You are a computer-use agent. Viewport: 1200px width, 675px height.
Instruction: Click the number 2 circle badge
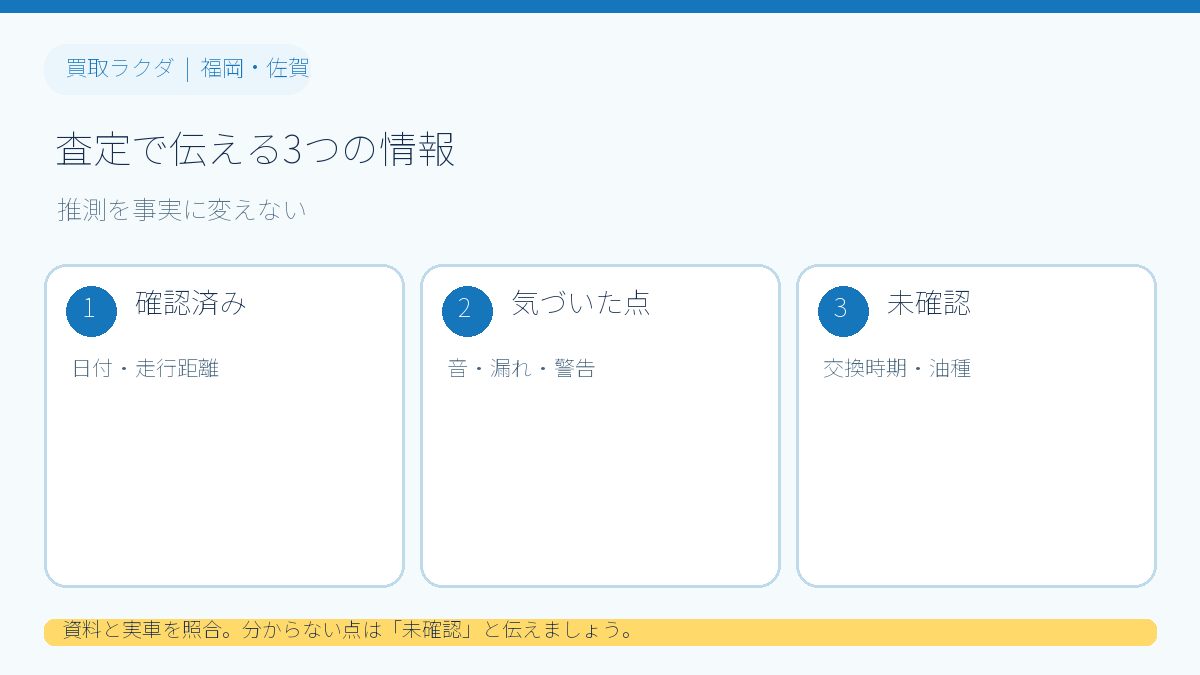tap(467, 311)
